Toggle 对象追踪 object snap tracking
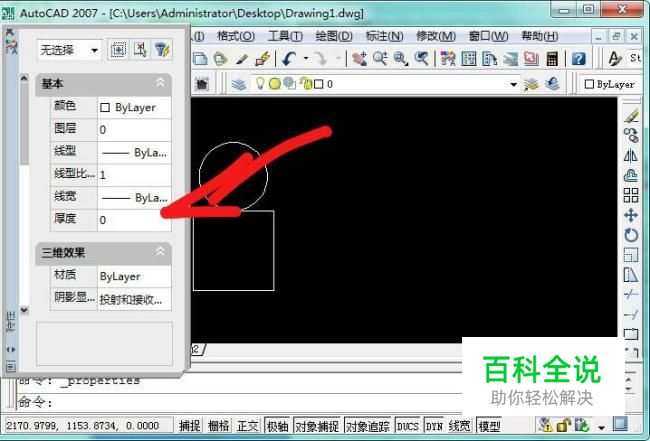This screenshot has width=650, height=441. [368, 426]
